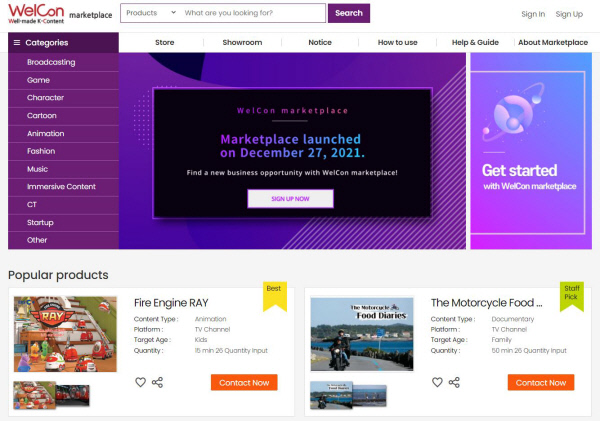Open the Immersive Content category
Viewport: 600px width, 421px height.
[x=61, y=187]
